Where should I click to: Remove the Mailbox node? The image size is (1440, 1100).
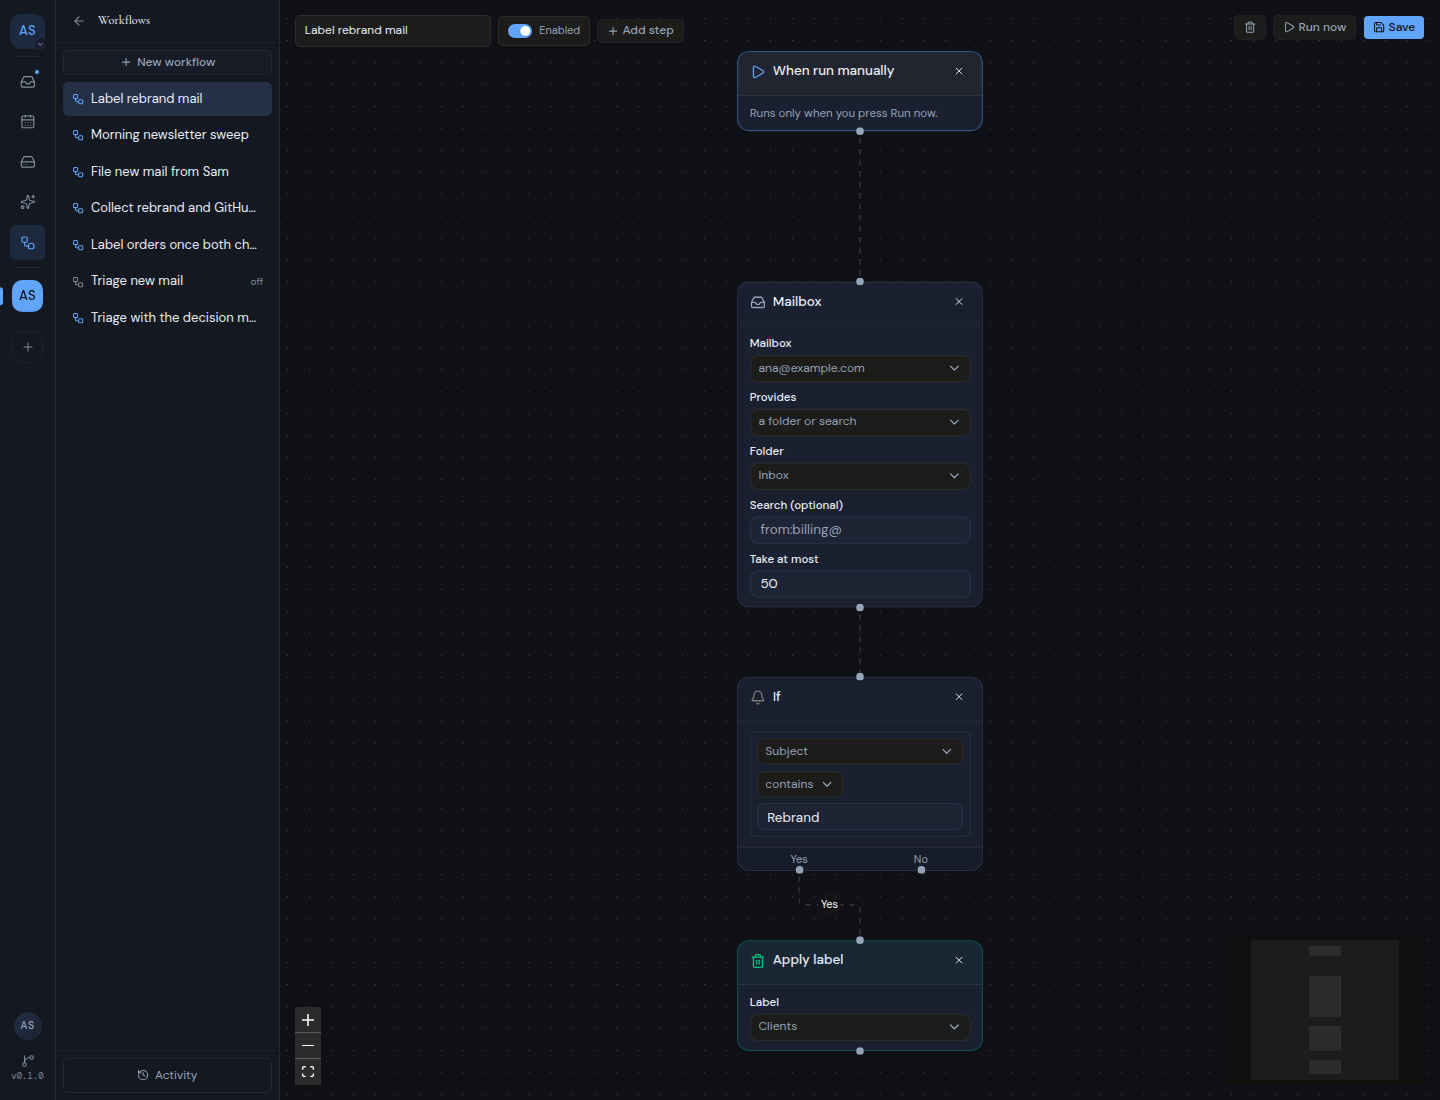point(959,302)
